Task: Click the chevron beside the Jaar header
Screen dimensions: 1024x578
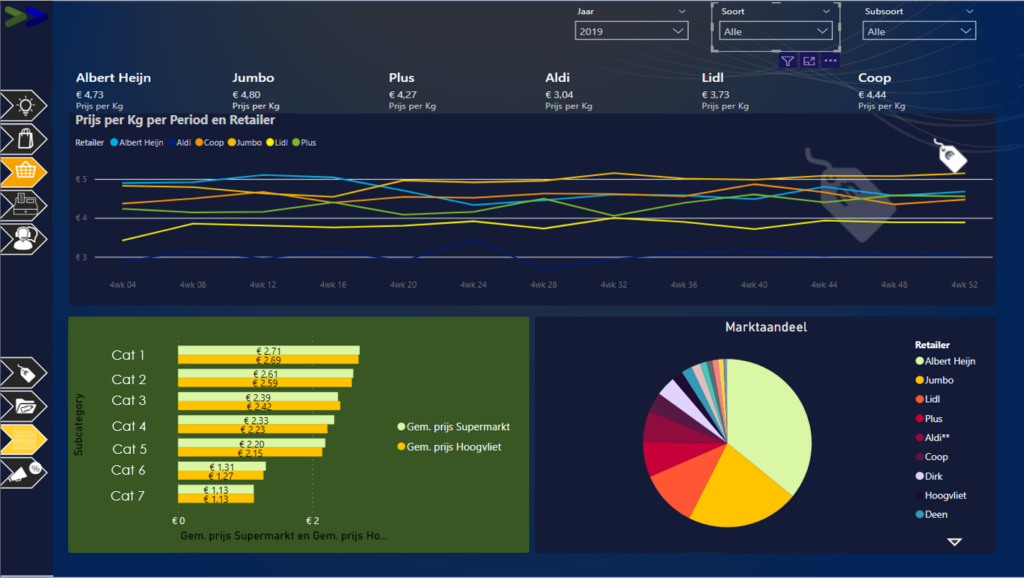Action: pos(682,11)
